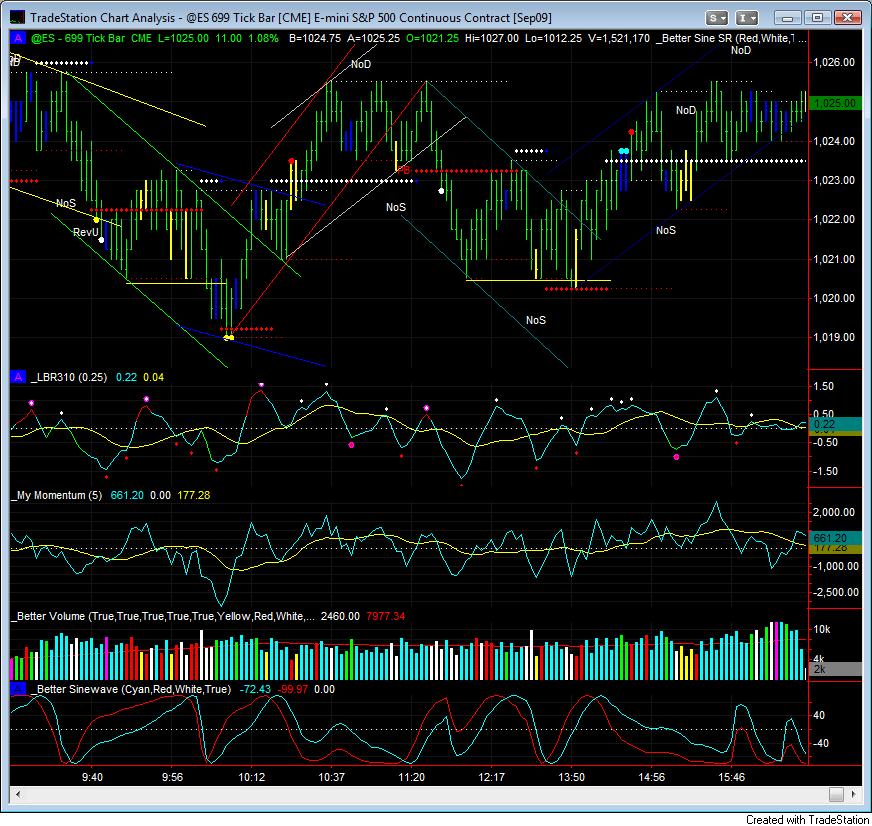The image size is (872, 826).
Task: Click the low 'Lo=1012.25' value
Action: pyautogui.click(x=553, y=38)
